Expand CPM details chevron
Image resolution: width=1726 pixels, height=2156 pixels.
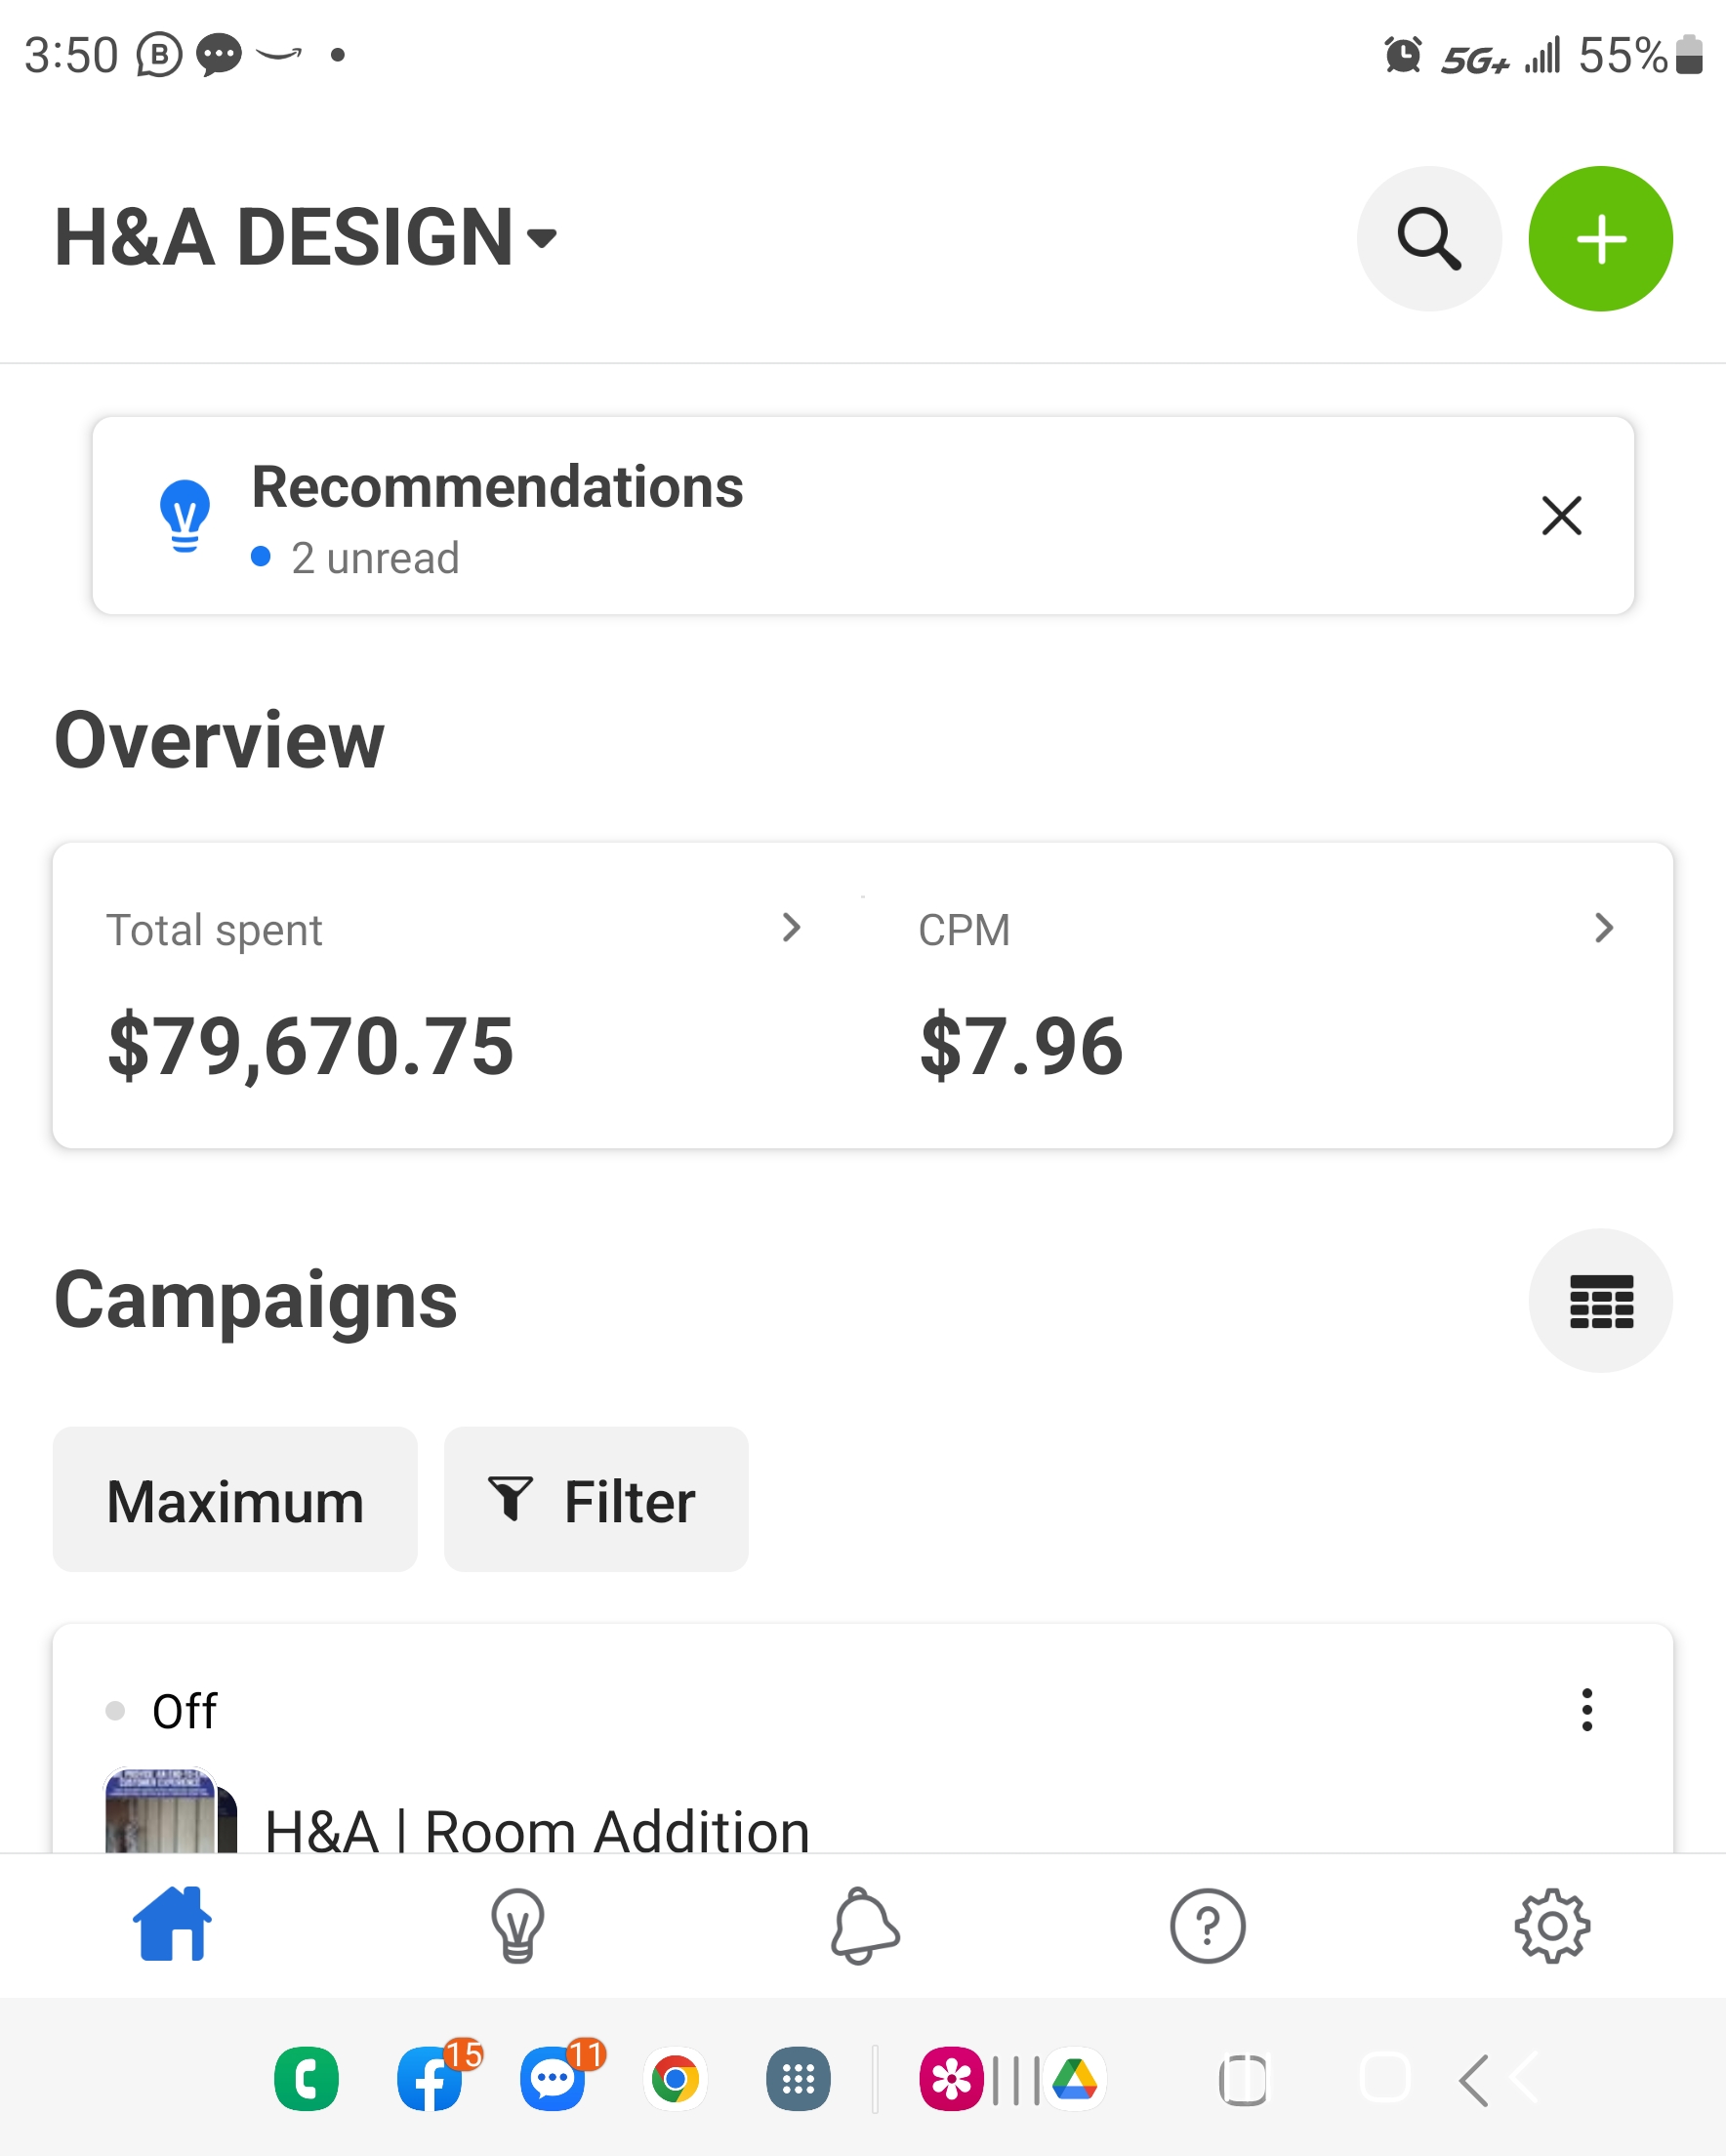click(x=1604, y=928)
